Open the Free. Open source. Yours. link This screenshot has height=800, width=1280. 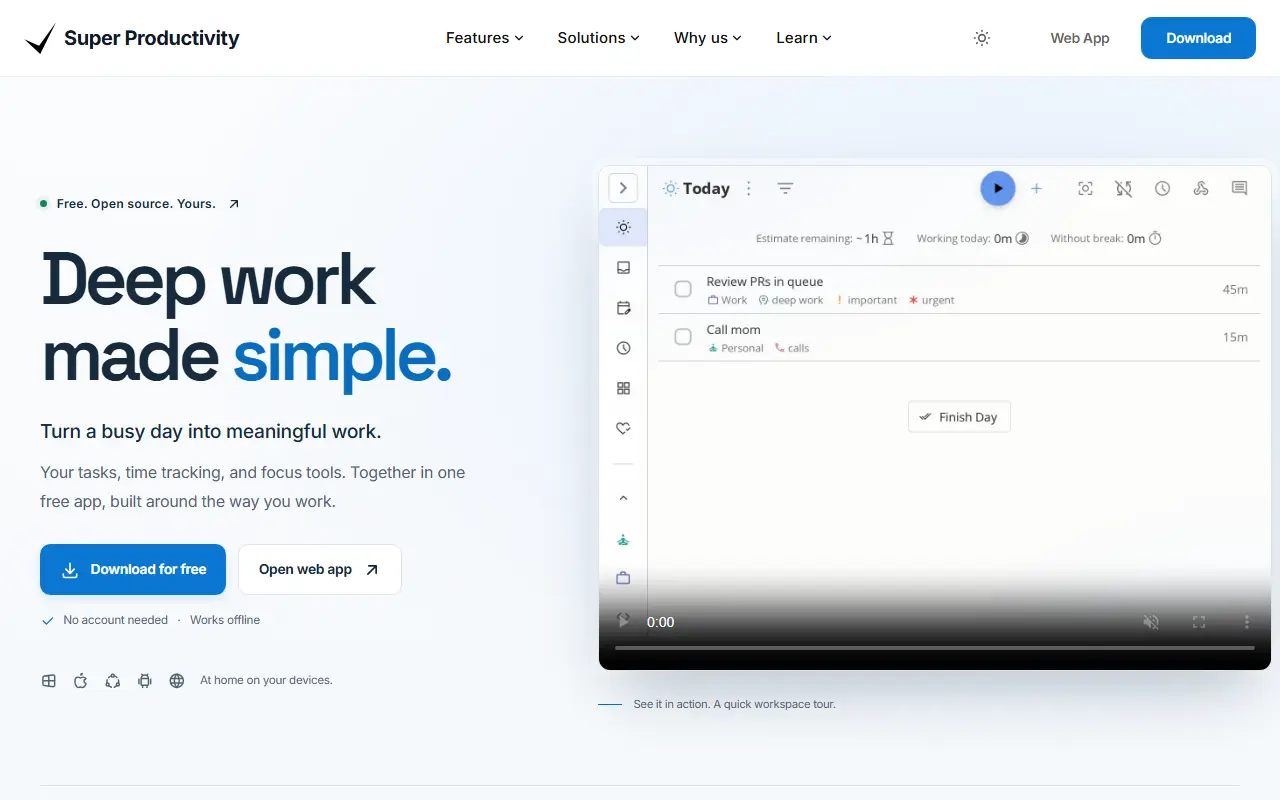pos(139,204)
